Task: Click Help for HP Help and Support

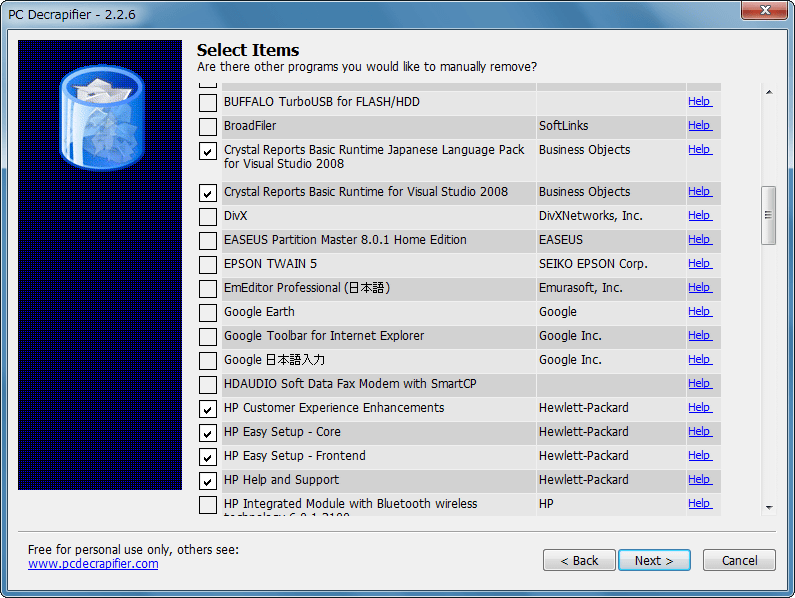Action: coord(700,480)
